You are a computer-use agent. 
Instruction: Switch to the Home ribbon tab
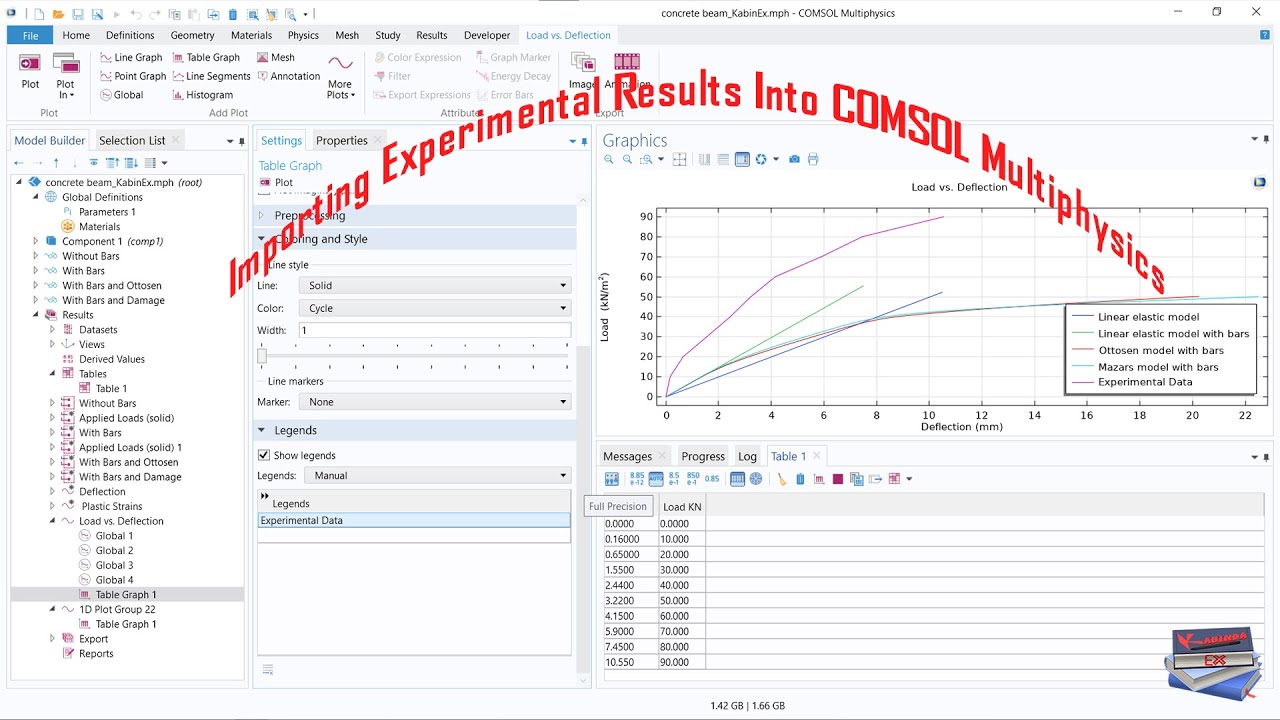pos(76,35)
